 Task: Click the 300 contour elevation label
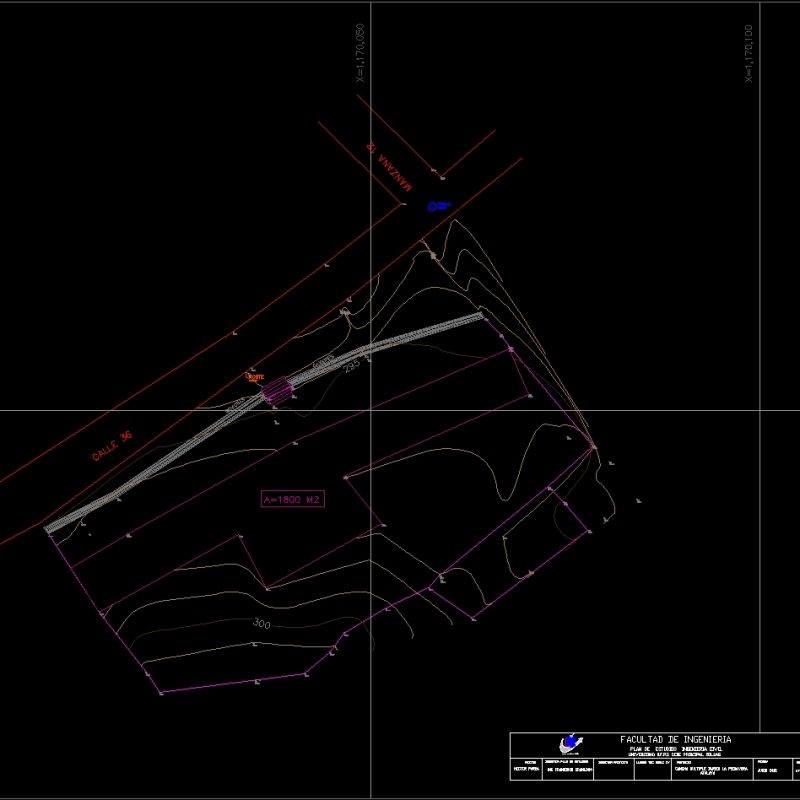(x=261, y=624)
